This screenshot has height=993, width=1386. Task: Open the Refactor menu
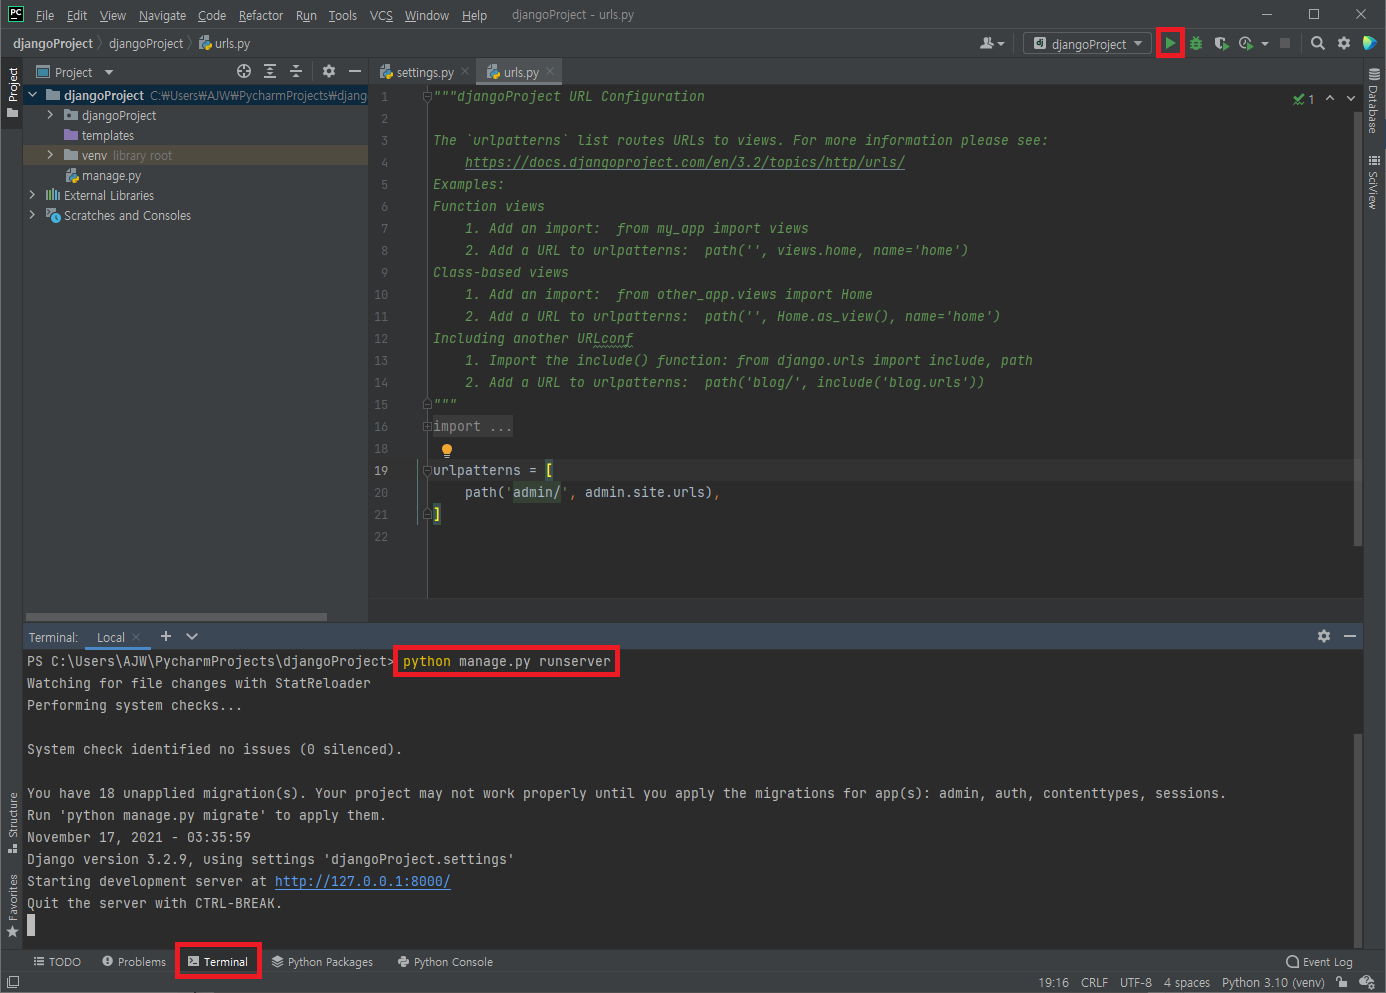(261, 15)
